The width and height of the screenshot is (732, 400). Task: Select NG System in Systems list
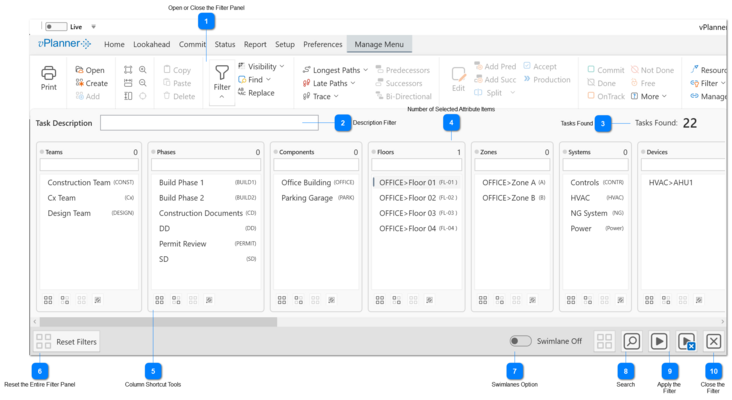(x=596, y=213)
